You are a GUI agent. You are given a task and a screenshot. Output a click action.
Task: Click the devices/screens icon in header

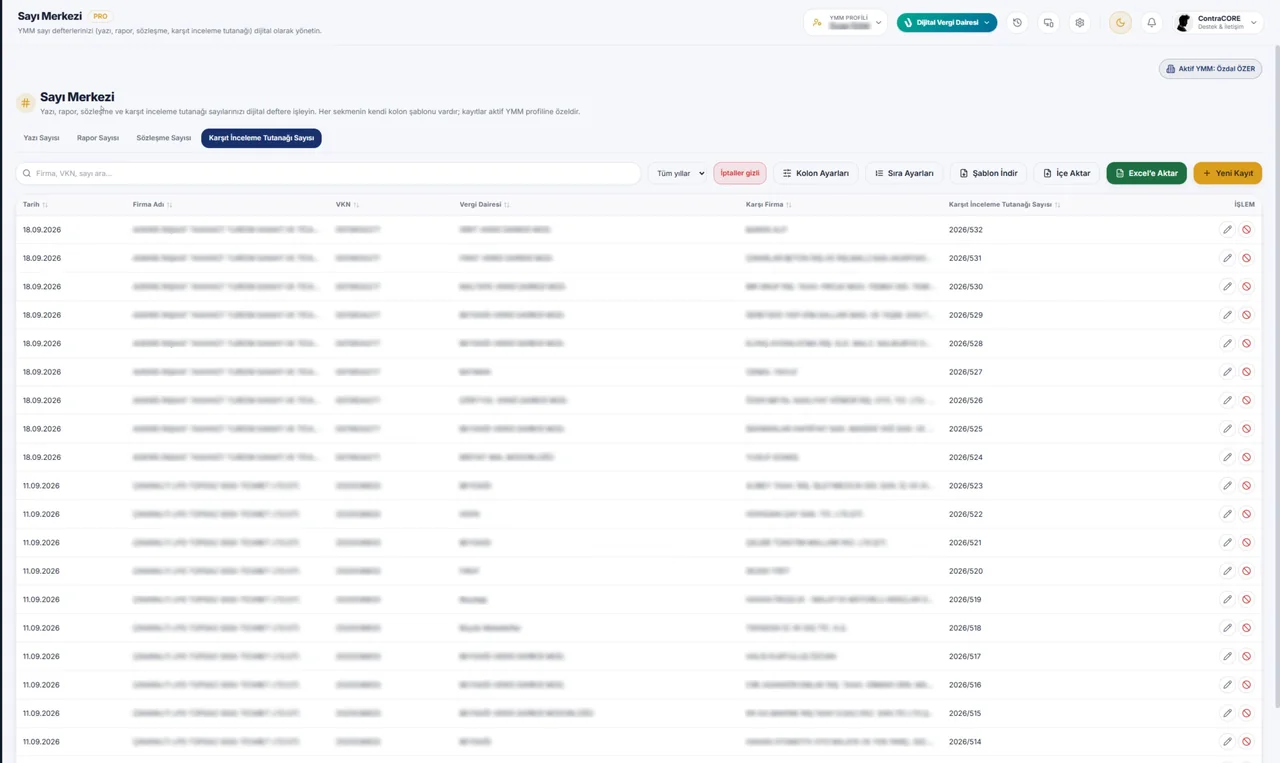click(x=1048, y=22)
